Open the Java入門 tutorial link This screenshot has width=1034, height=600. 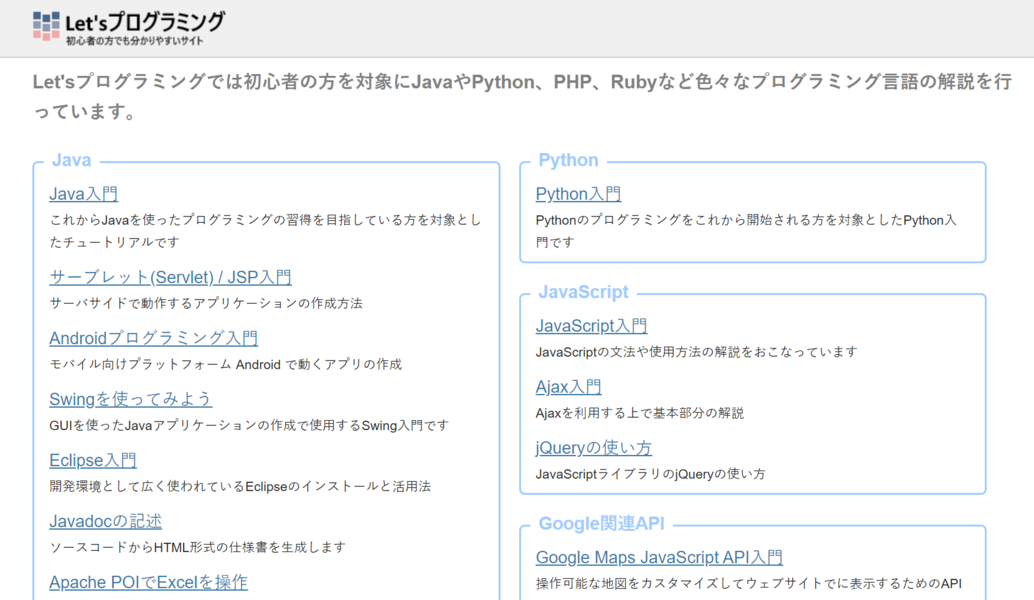click(82, 193)
